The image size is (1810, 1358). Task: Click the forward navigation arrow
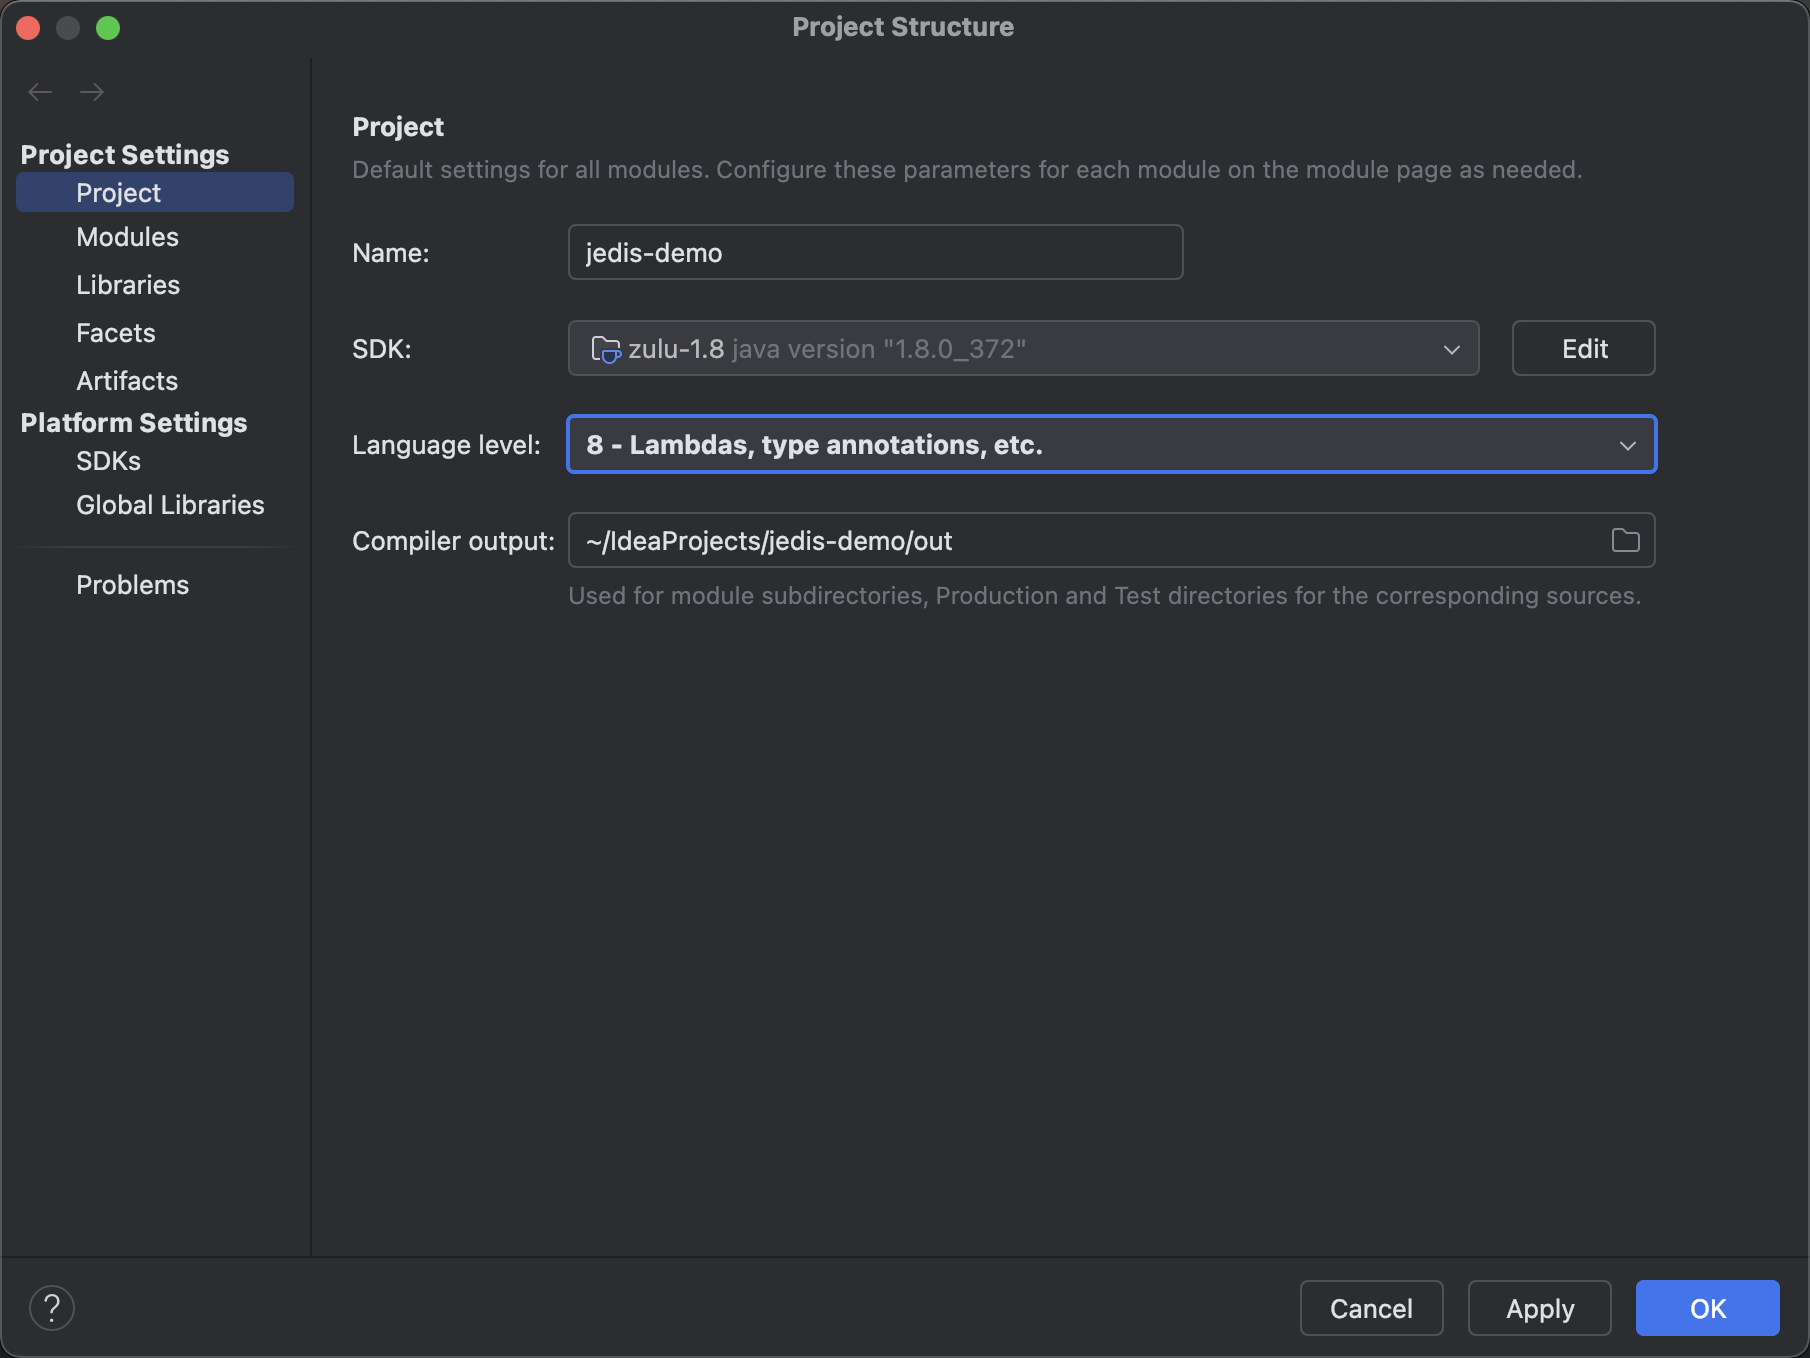tap(92, 92)
